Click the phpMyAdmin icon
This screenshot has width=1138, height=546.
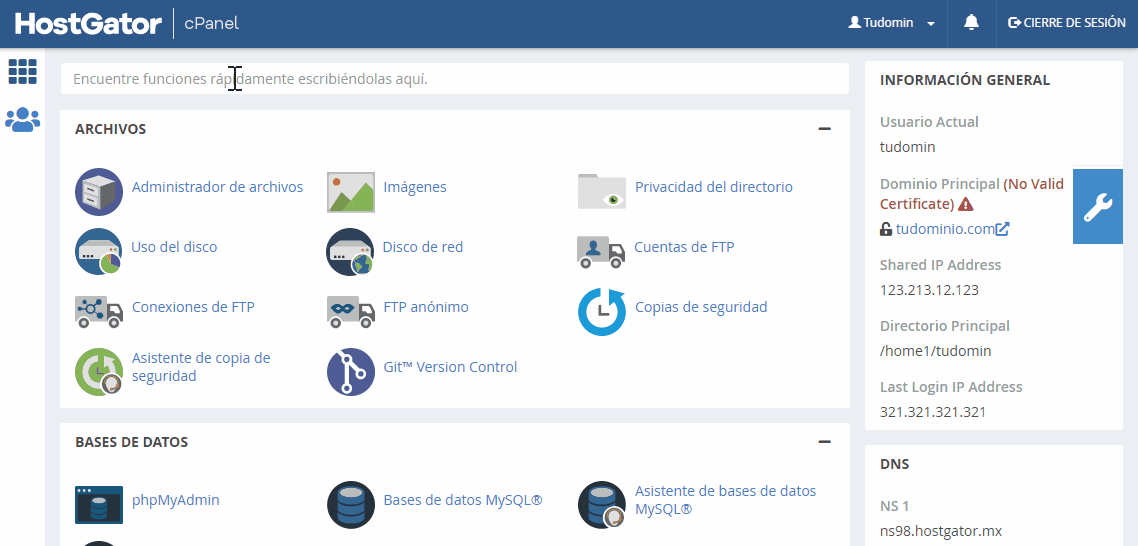coord(99,505)
